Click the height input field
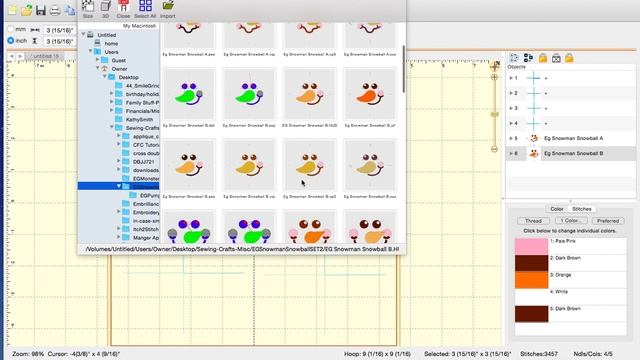This screenshot has height=360, width=640. (x=60, y=41)
